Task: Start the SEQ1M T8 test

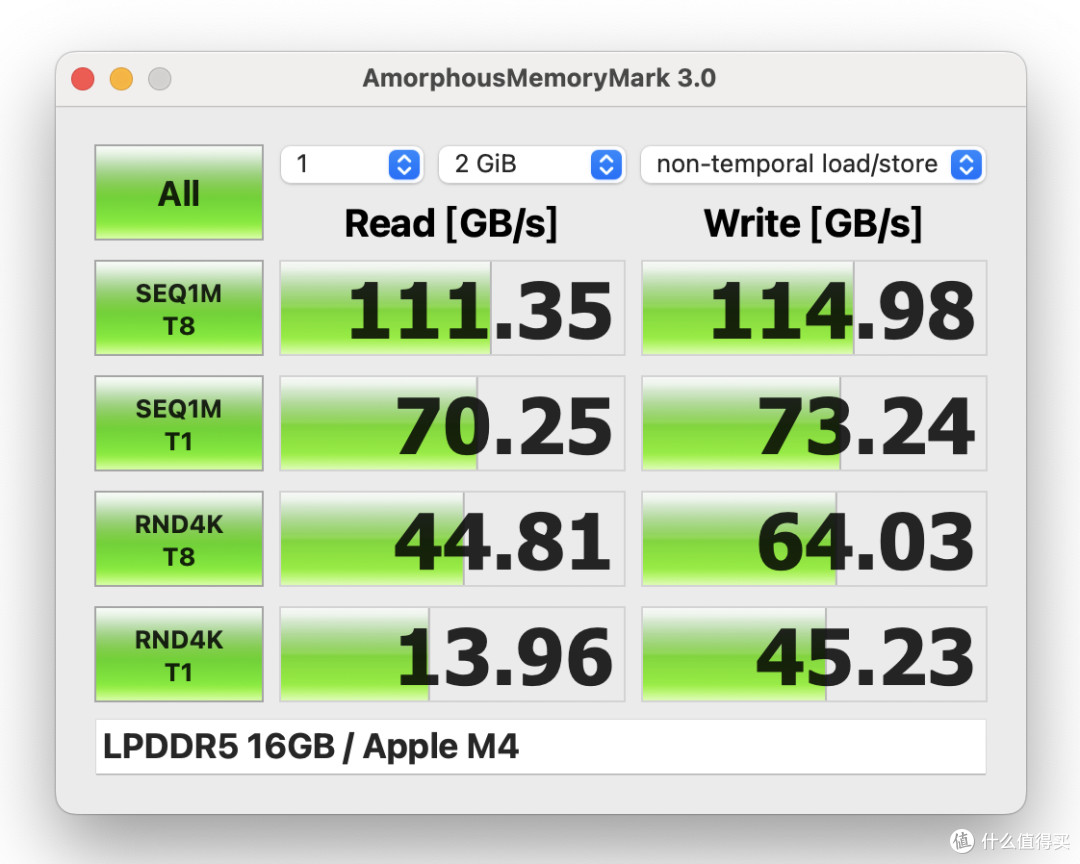Action: click(x=179, y=308)
